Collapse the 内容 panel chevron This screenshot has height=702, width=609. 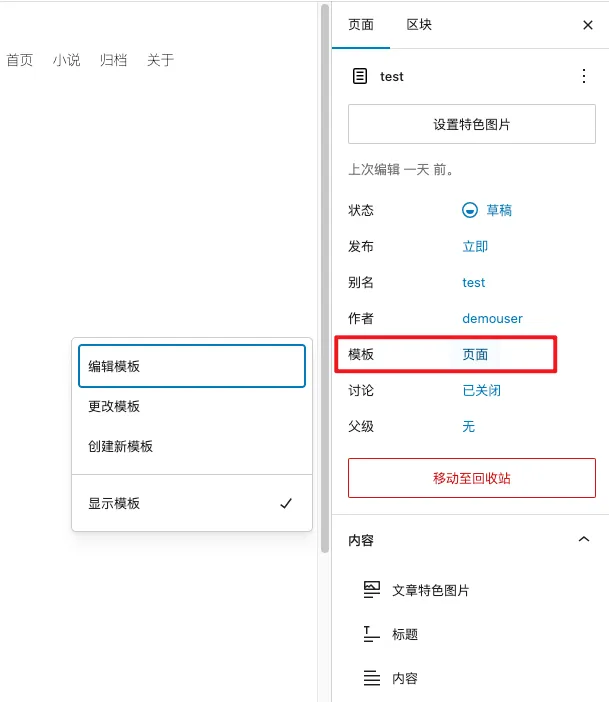[584, 540]
